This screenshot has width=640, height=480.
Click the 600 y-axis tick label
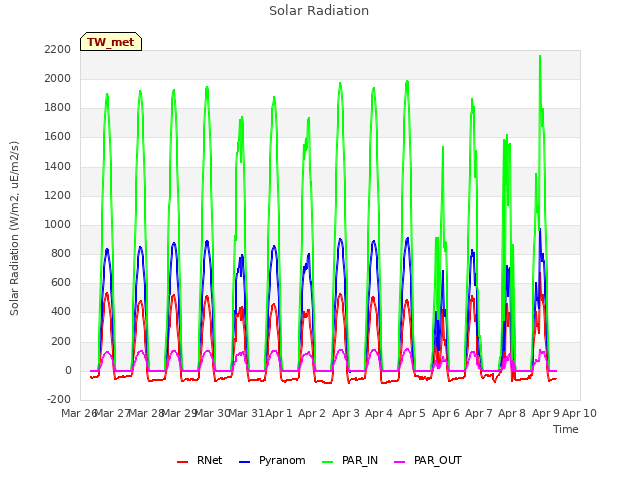61,283
